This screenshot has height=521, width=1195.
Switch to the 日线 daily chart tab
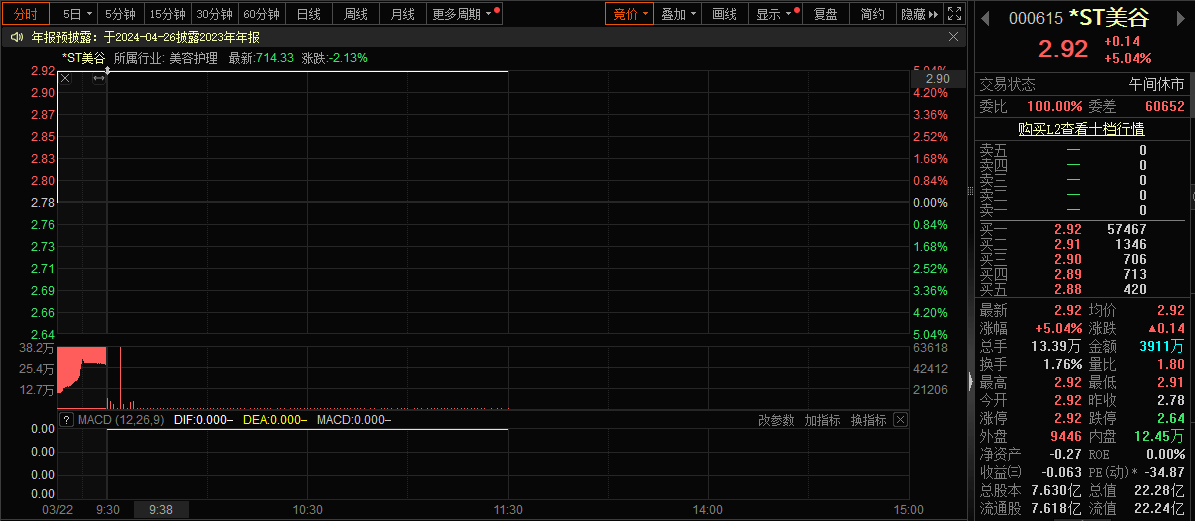[x=309, y=14]
